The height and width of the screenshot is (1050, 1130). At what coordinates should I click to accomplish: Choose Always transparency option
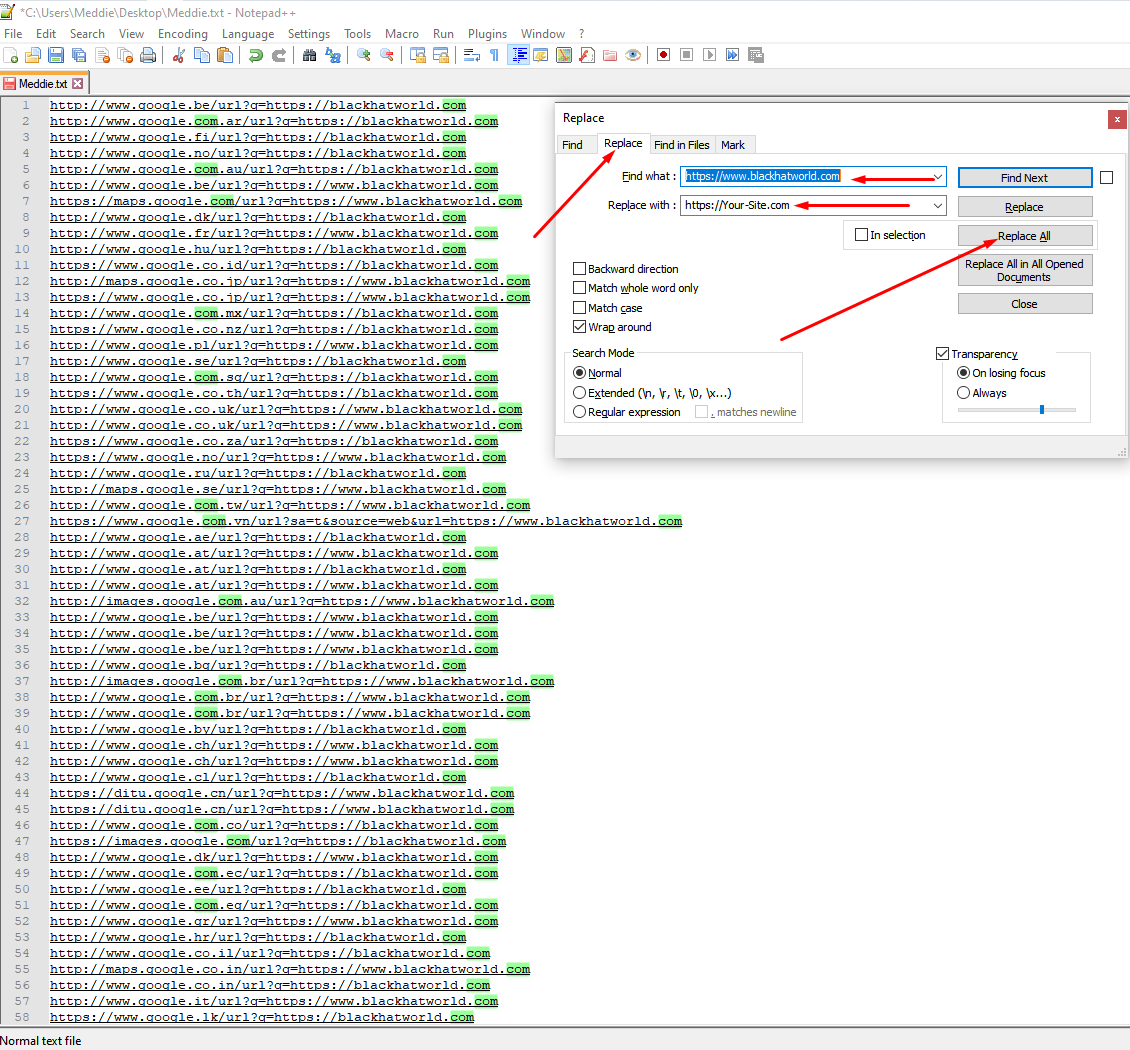coord(964,393)
